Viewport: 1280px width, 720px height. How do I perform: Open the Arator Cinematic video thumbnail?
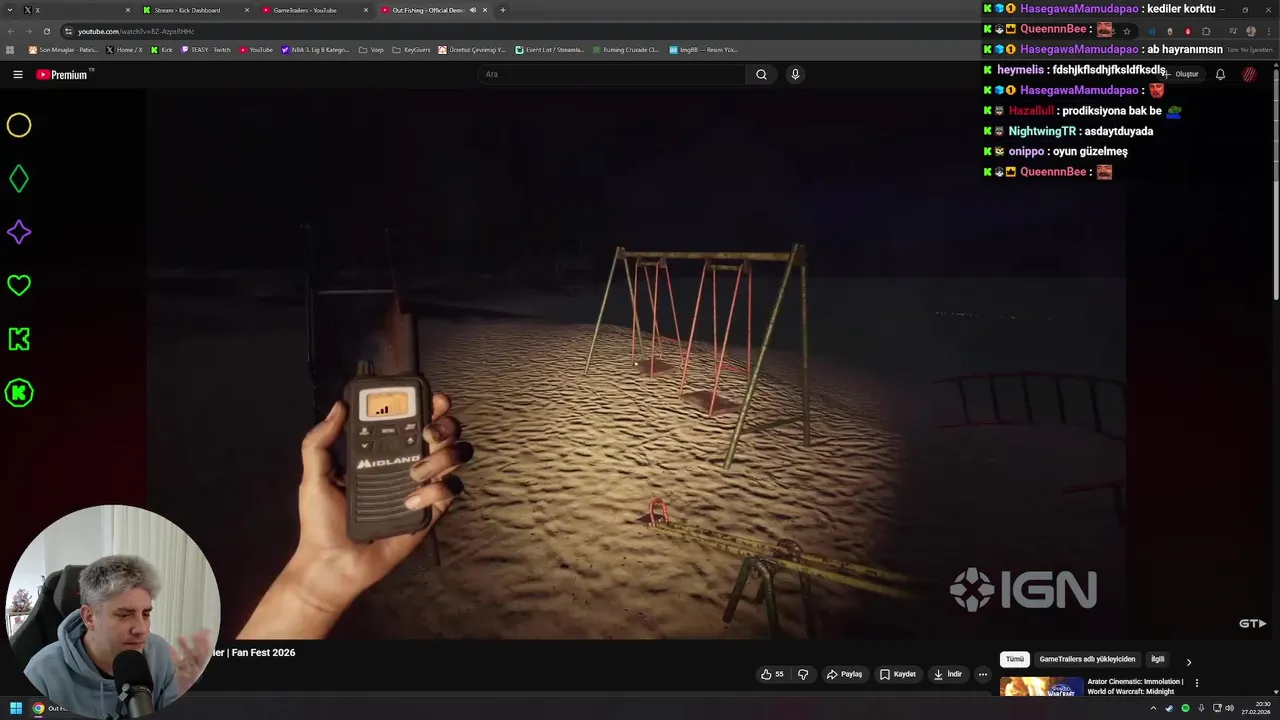pyautogui.click(x=1041, y=687)
